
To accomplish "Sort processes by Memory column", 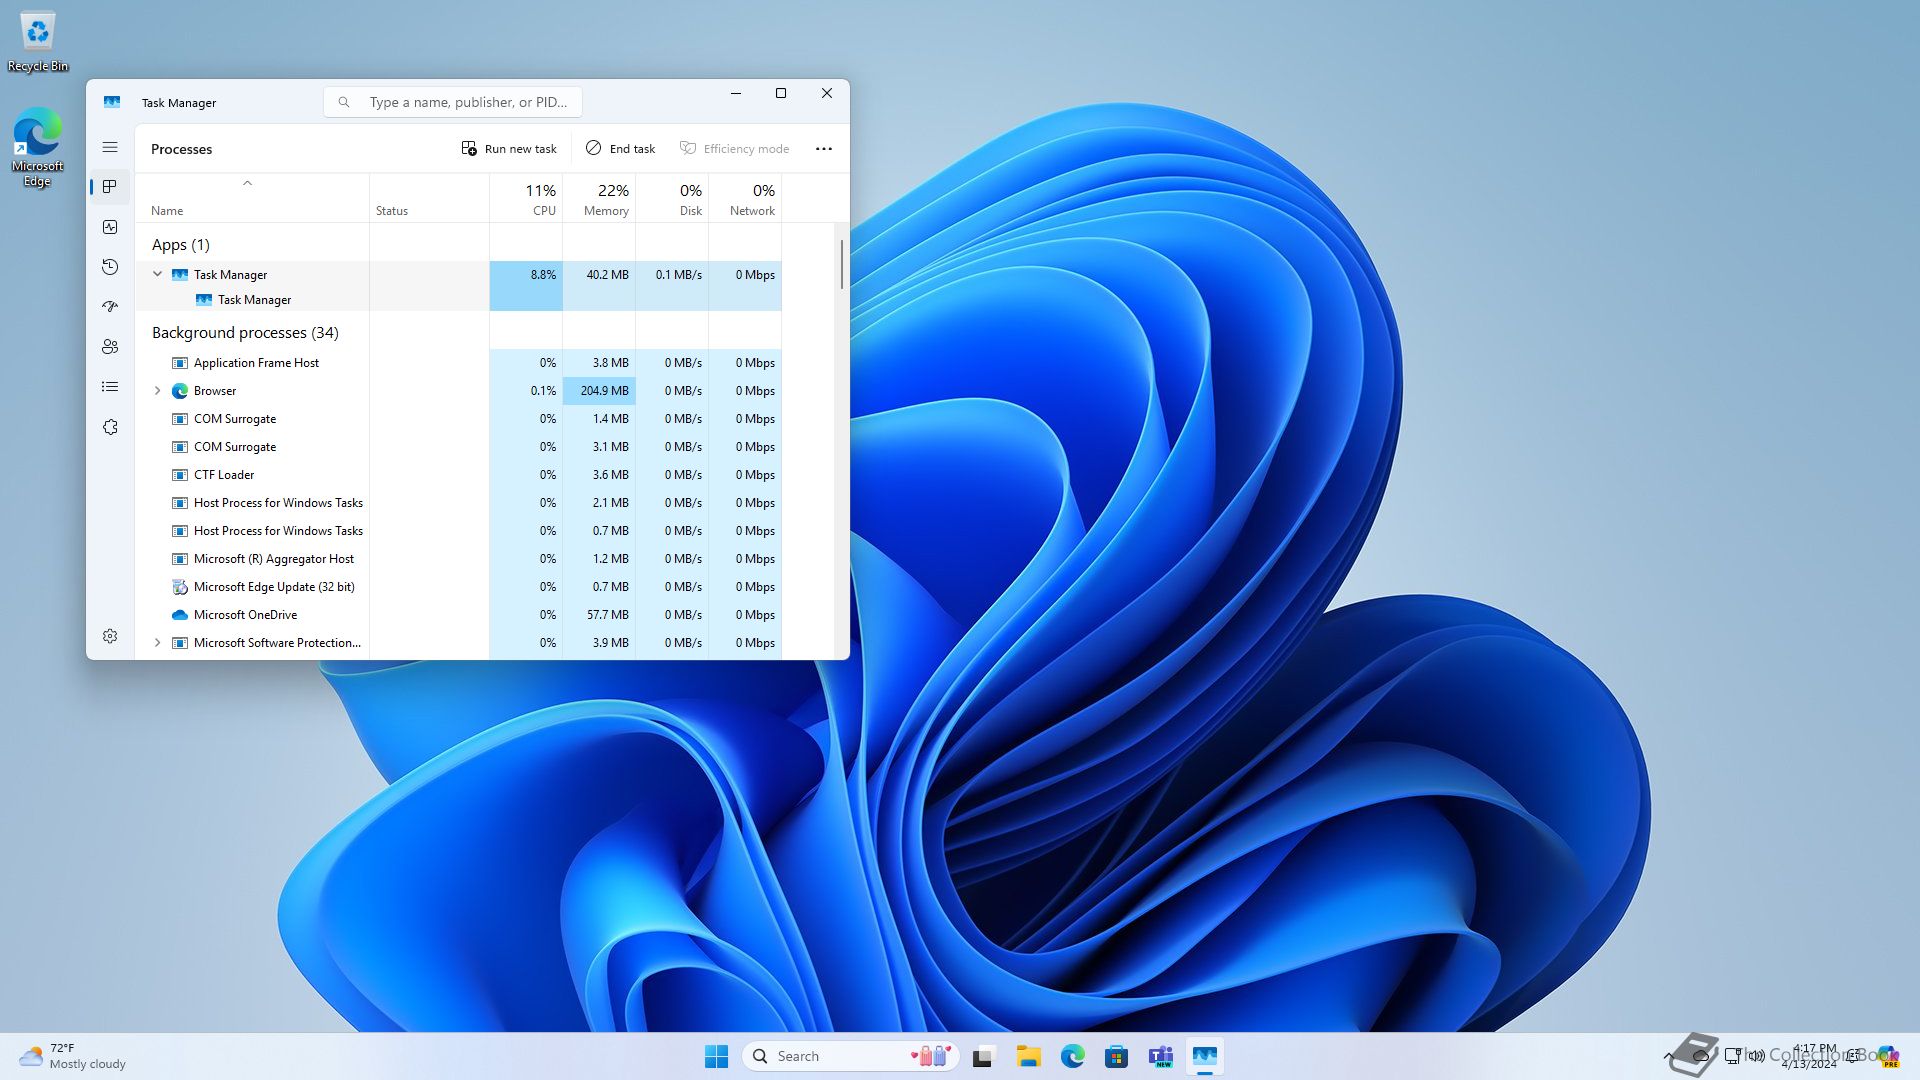I will click(x=599, y=198).
